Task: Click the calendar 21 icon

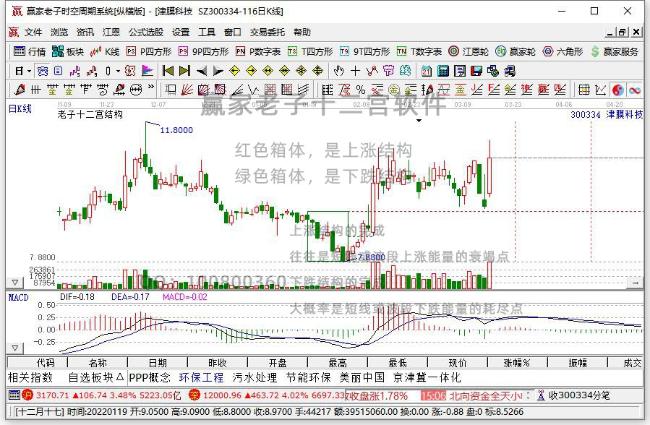Action: tap(427, 71)
